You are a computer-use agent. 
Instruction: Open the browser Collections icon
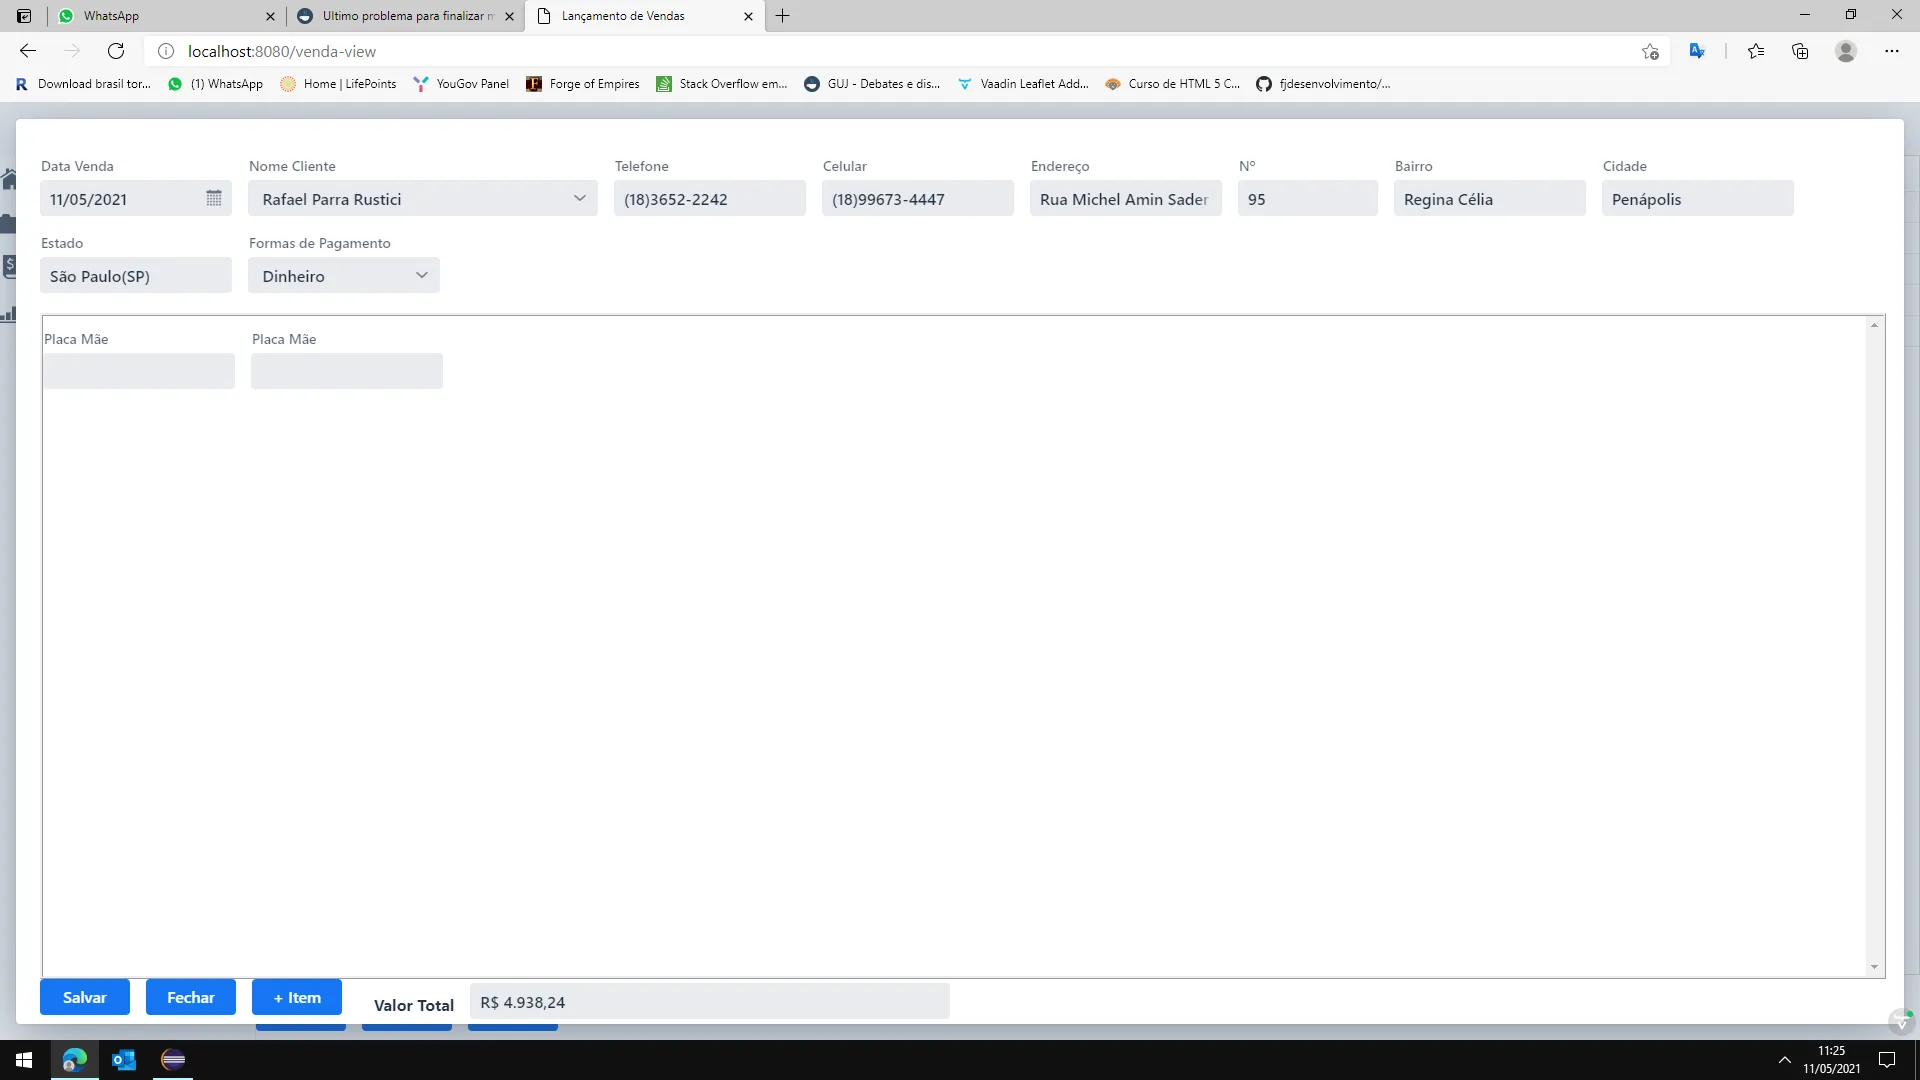pyautogui.click(x=1800, y=51)
